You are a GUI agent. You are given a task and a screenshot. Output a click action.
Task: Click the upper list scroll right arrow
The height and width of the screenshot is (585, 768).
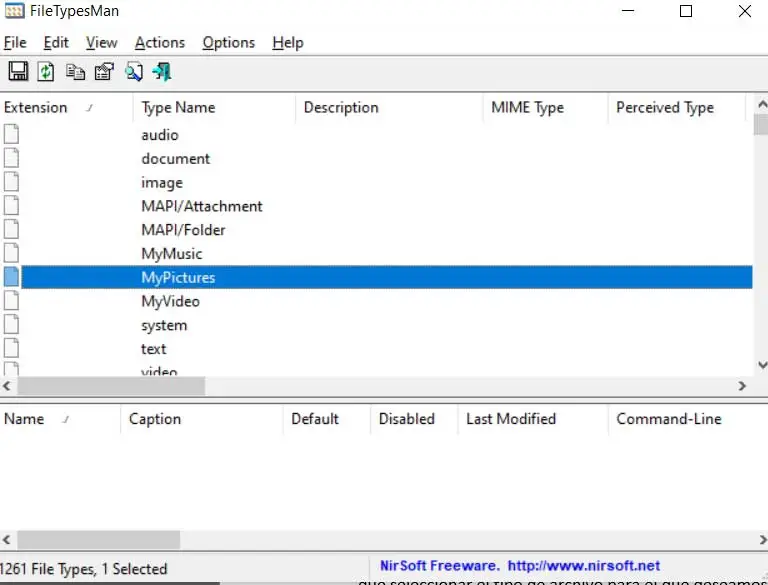(742, 386)
